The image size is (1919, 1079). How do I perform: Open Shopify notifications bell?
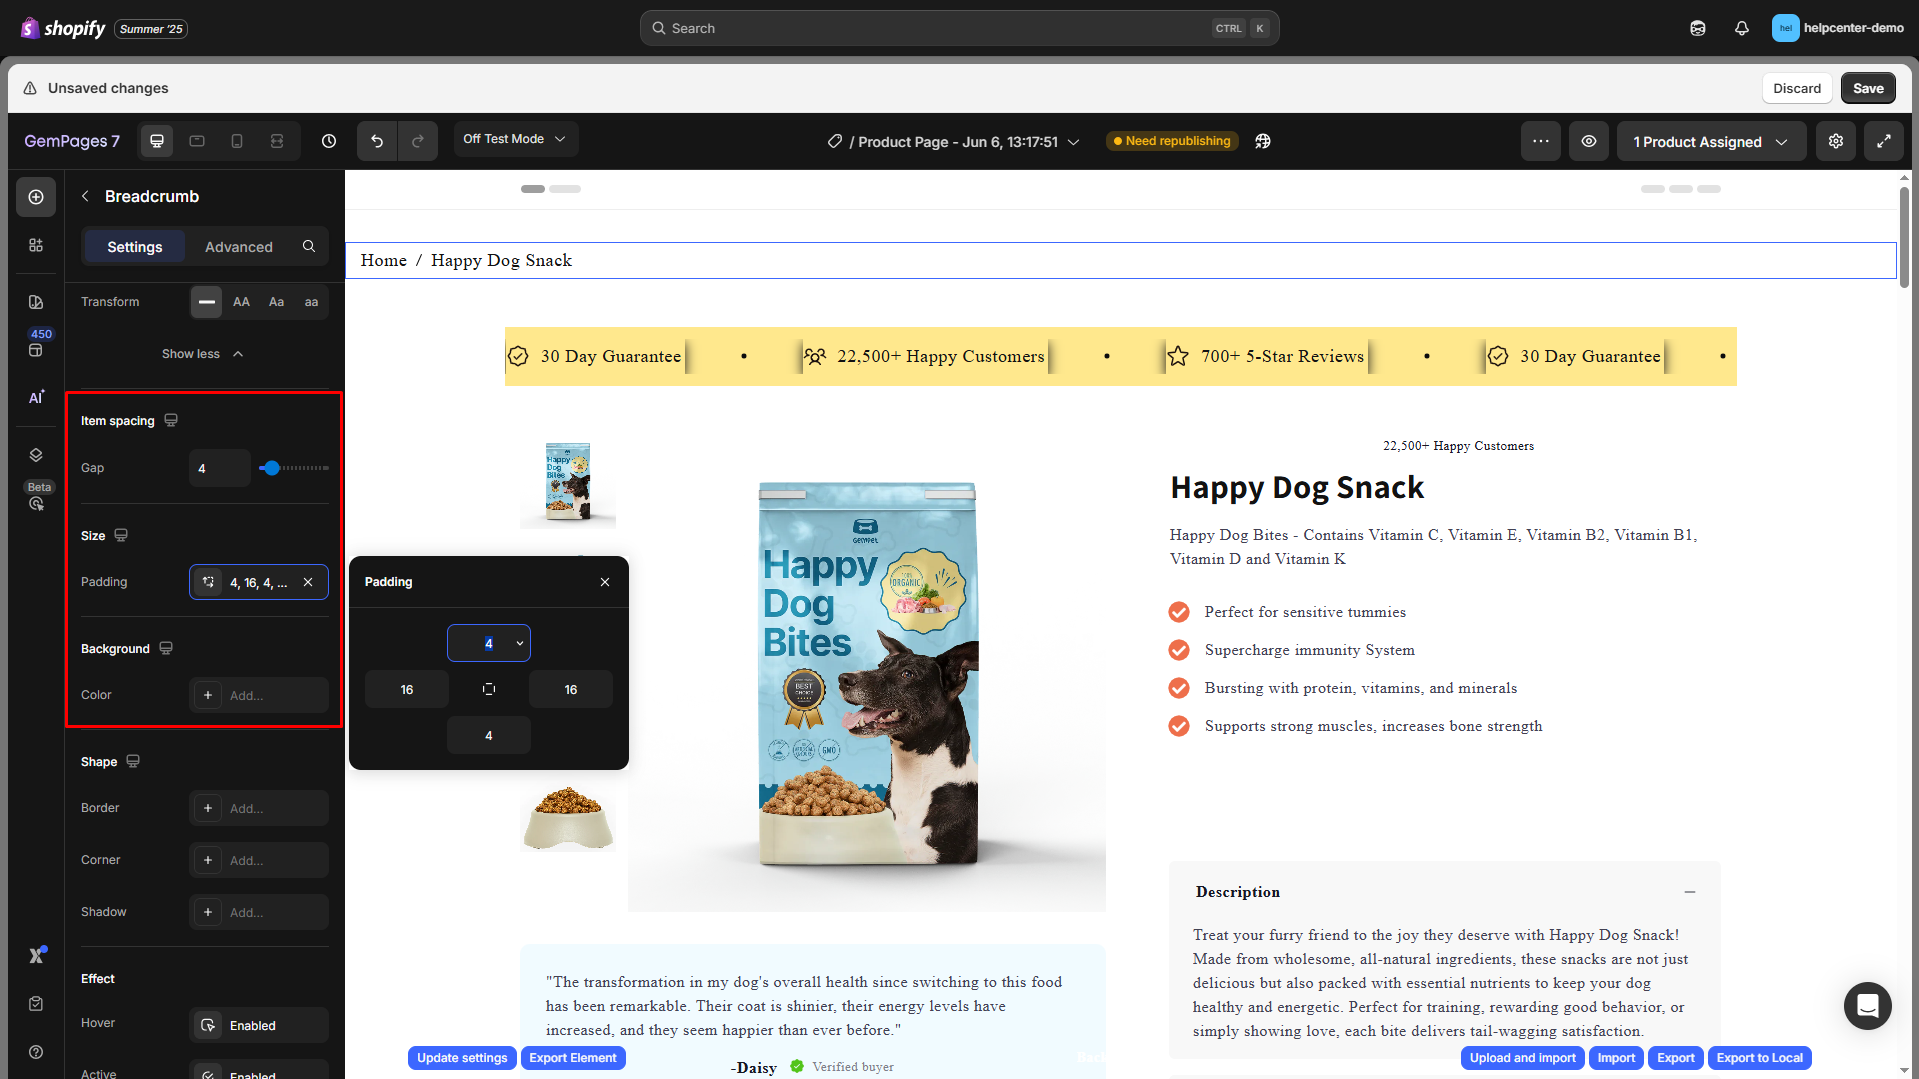(1742, 28)
